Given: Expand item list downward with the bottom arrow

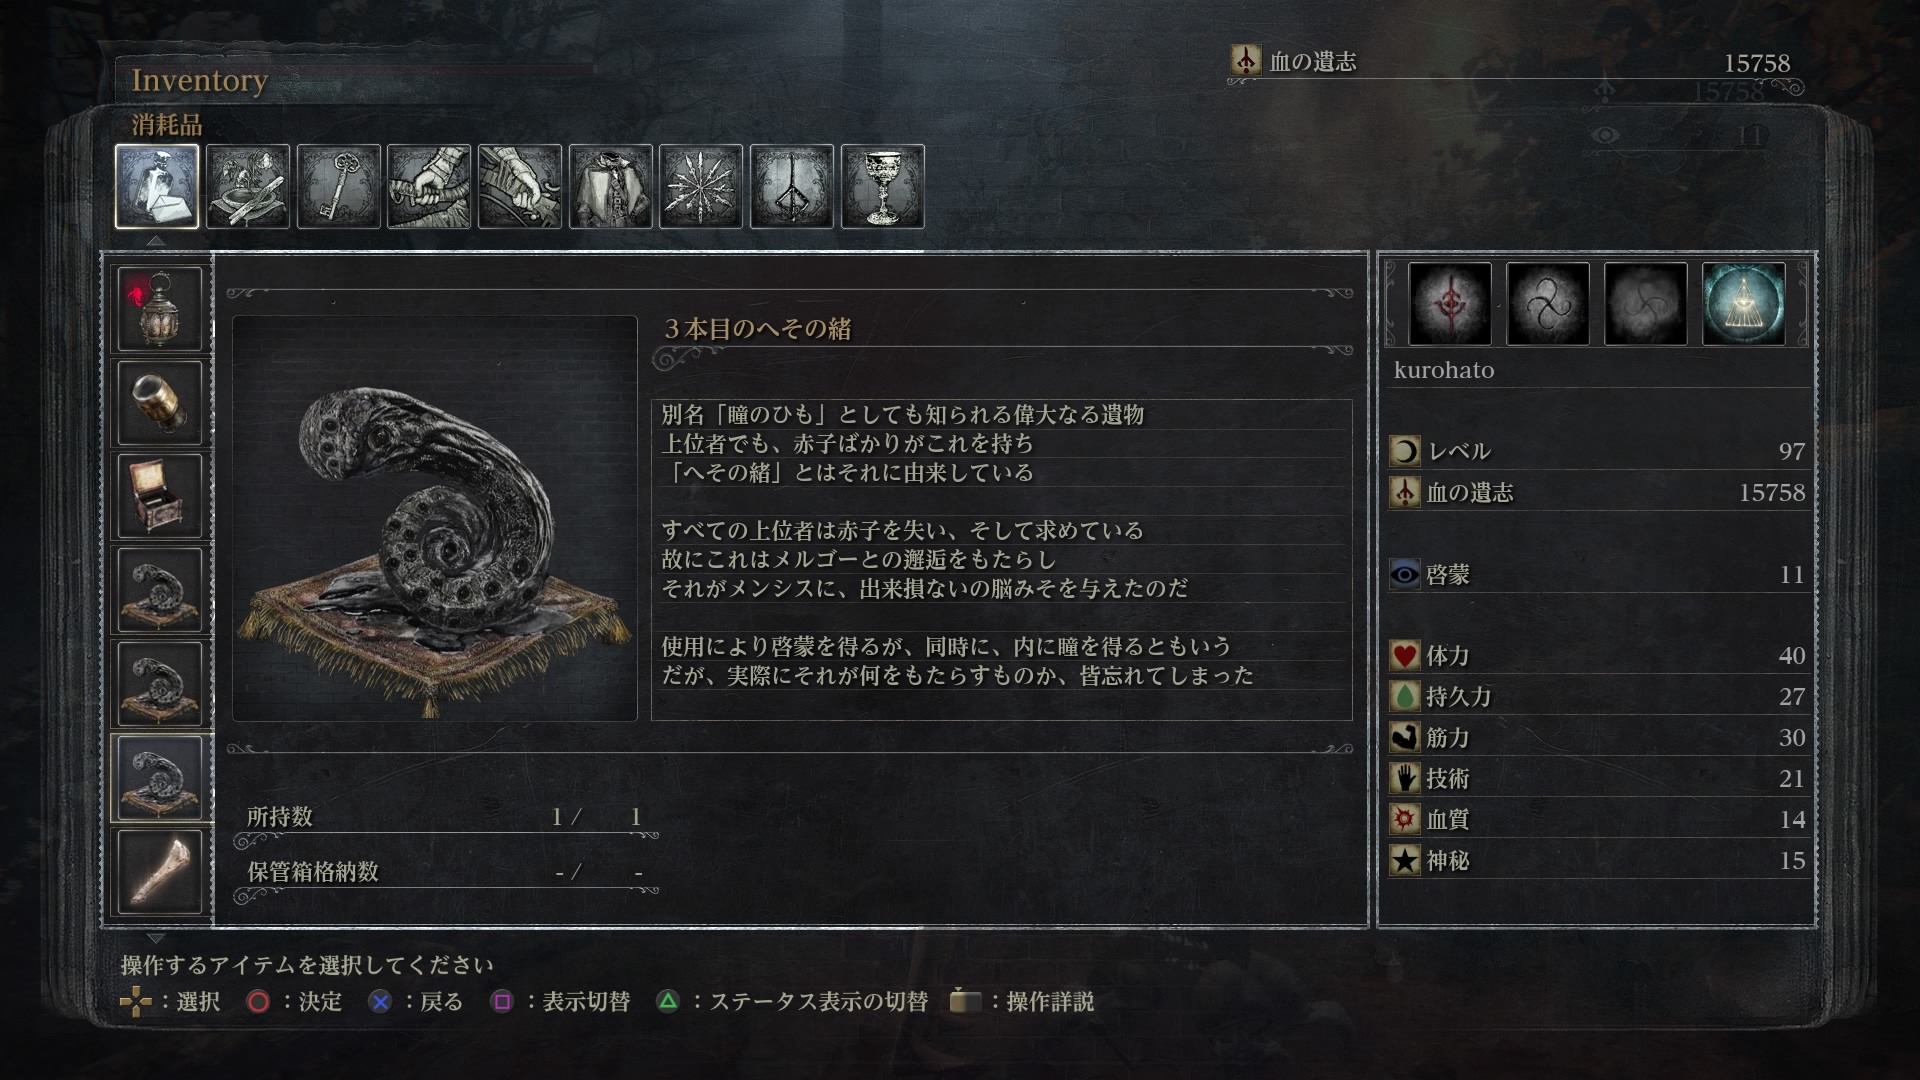Looking at the screenshot, I should [156, 938].
